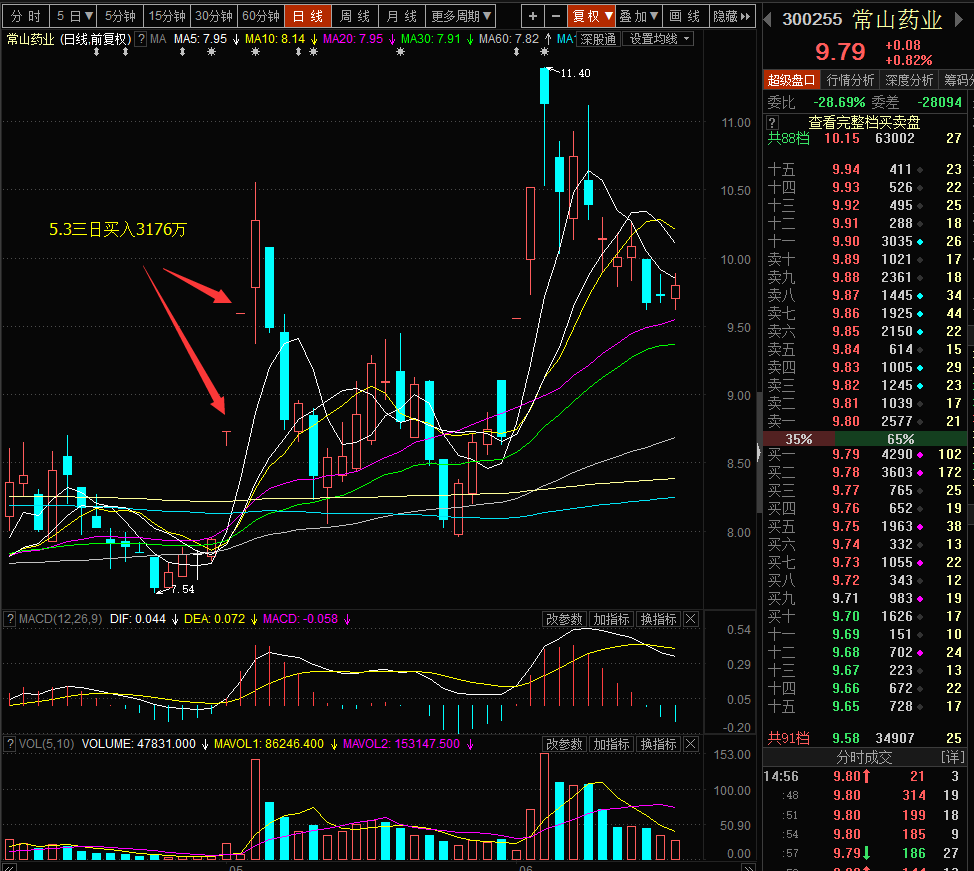Toggle the 画线 drawing tools
The width and height of the screenshot is (974, 871).
(685, 16)
